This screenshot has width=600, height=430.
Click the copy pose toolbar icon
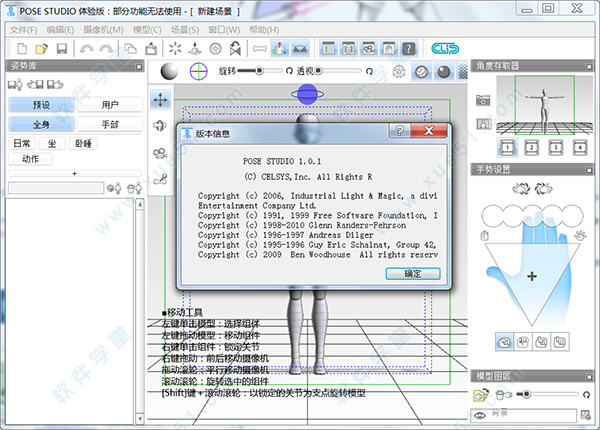pos(130,49)
